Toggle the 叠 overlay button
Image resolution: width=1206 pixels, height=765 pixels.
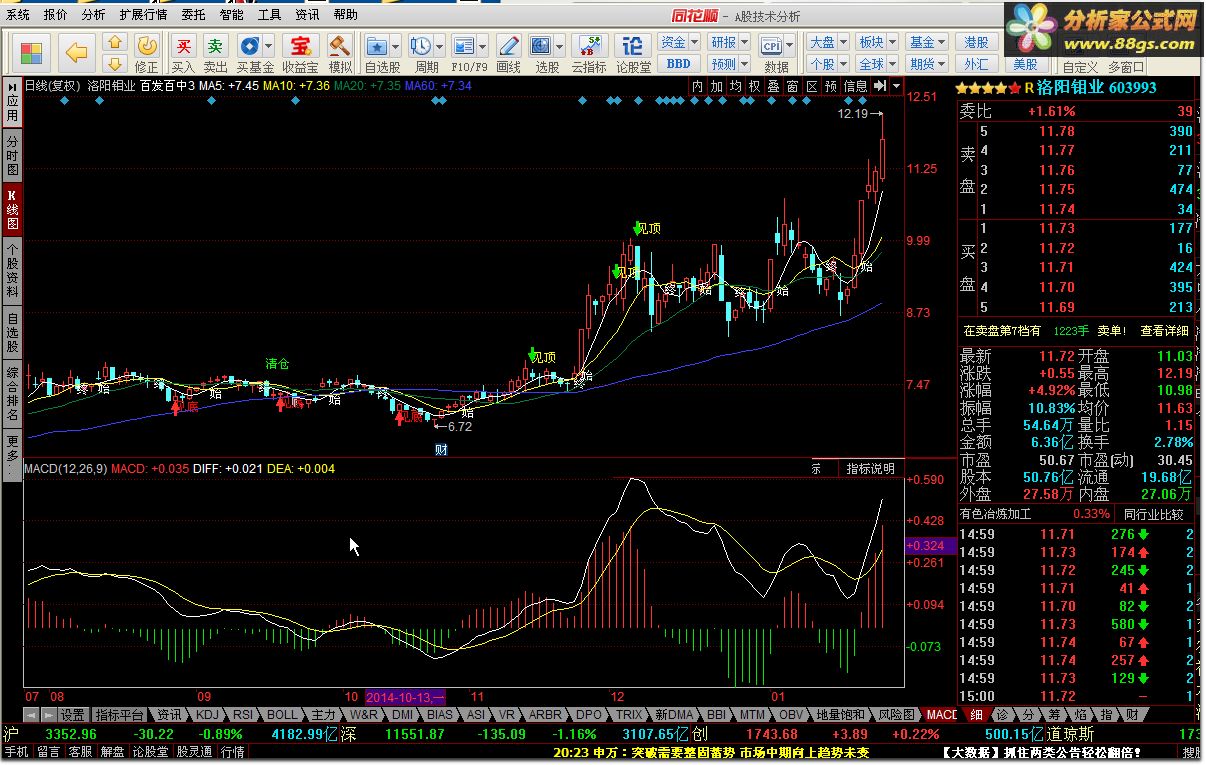coord(774,86)
